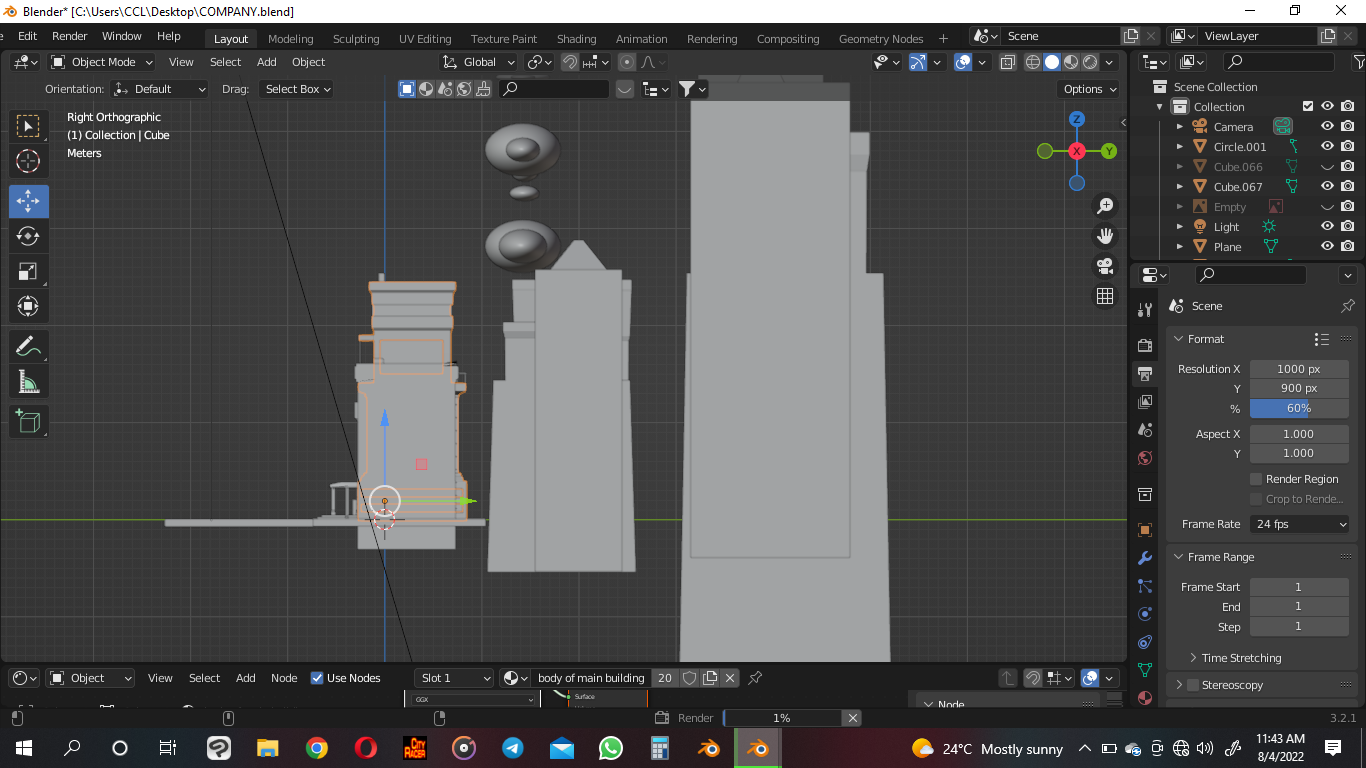The width and height of the screenshot is (1366, 768).
Task: Open the Render properties tab
Action: click(x=1145, y=345)
